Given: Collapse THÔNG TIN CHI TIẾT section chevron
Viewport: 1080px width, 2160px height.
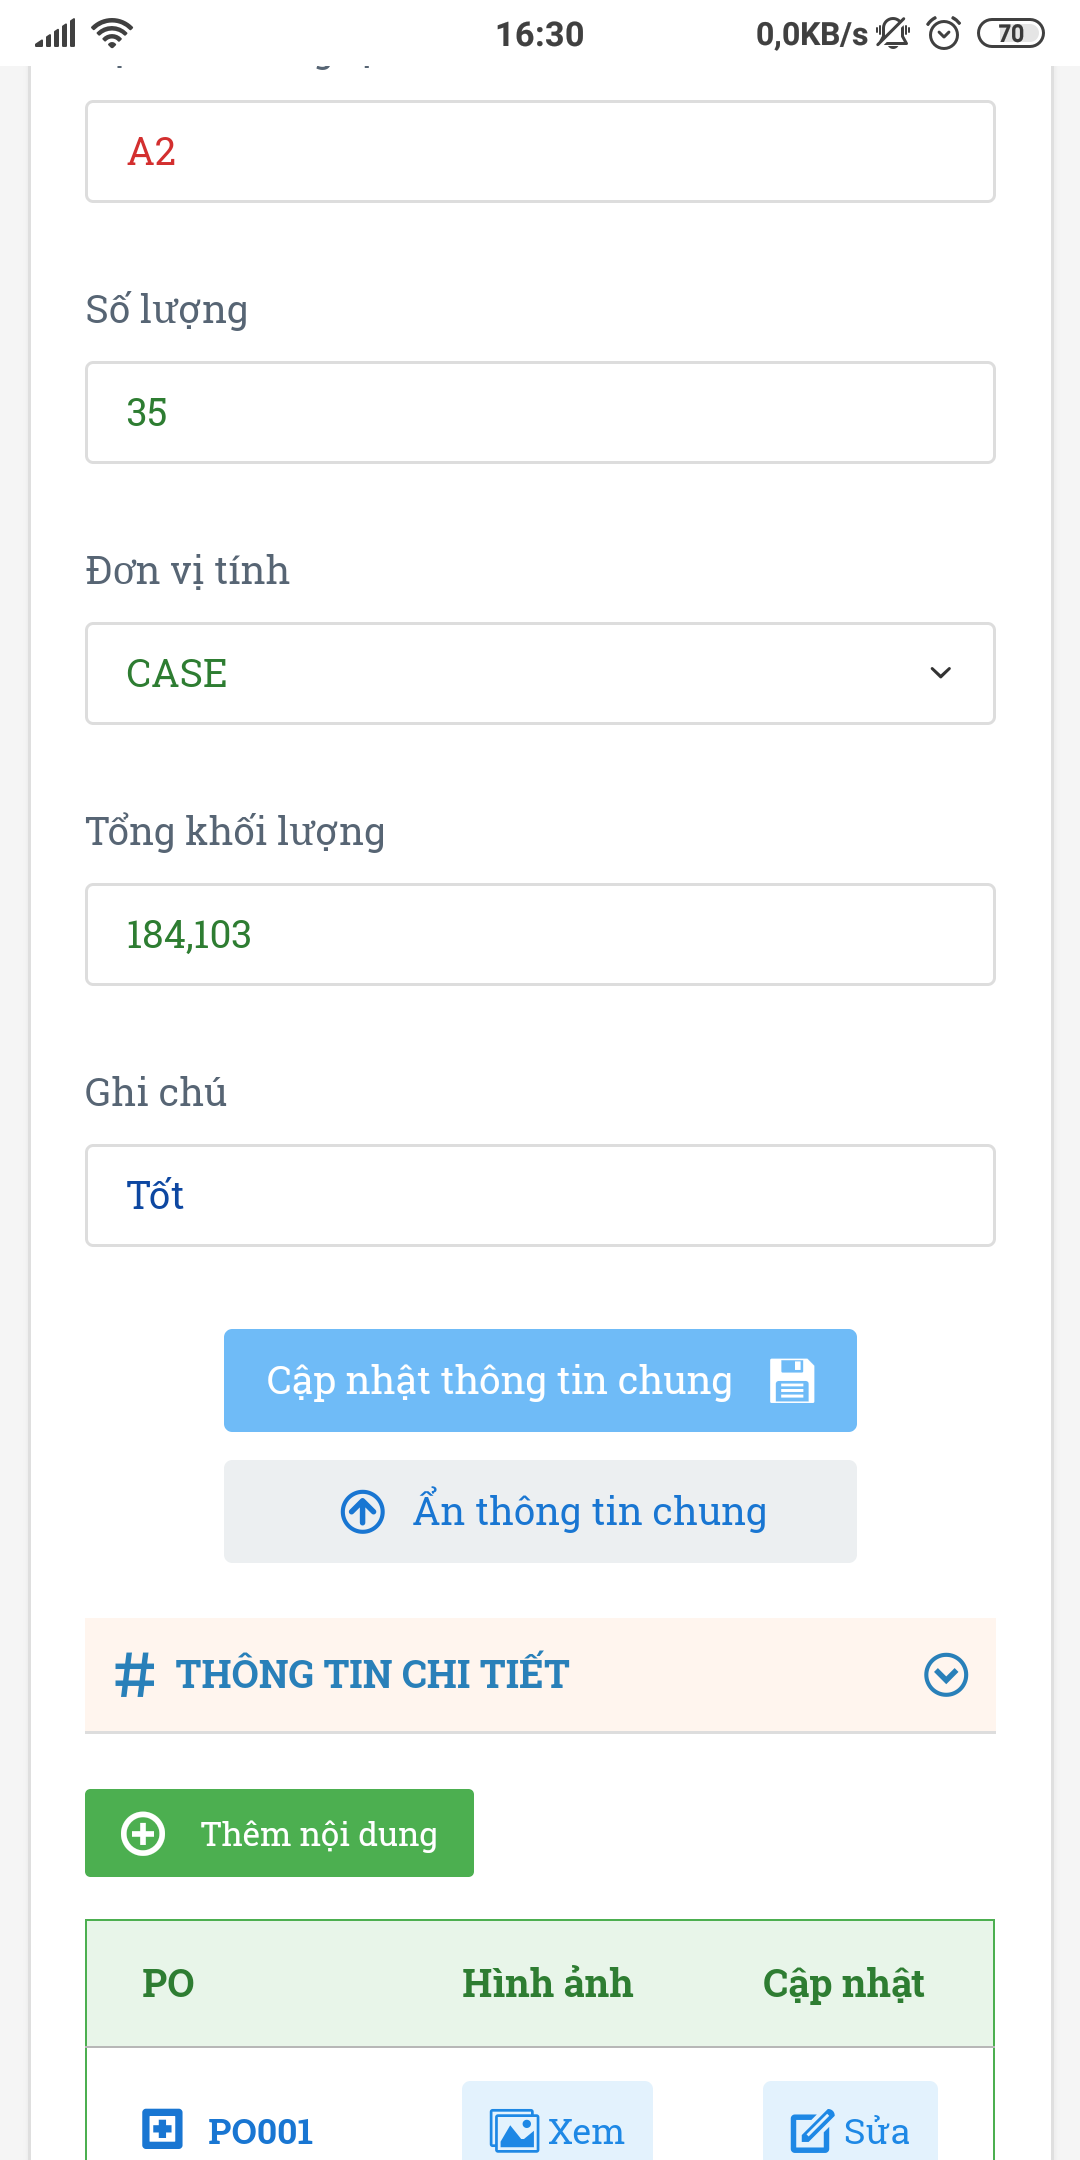Looking at the screenshot, I should pyautogui.click(x=946, y=1675).
